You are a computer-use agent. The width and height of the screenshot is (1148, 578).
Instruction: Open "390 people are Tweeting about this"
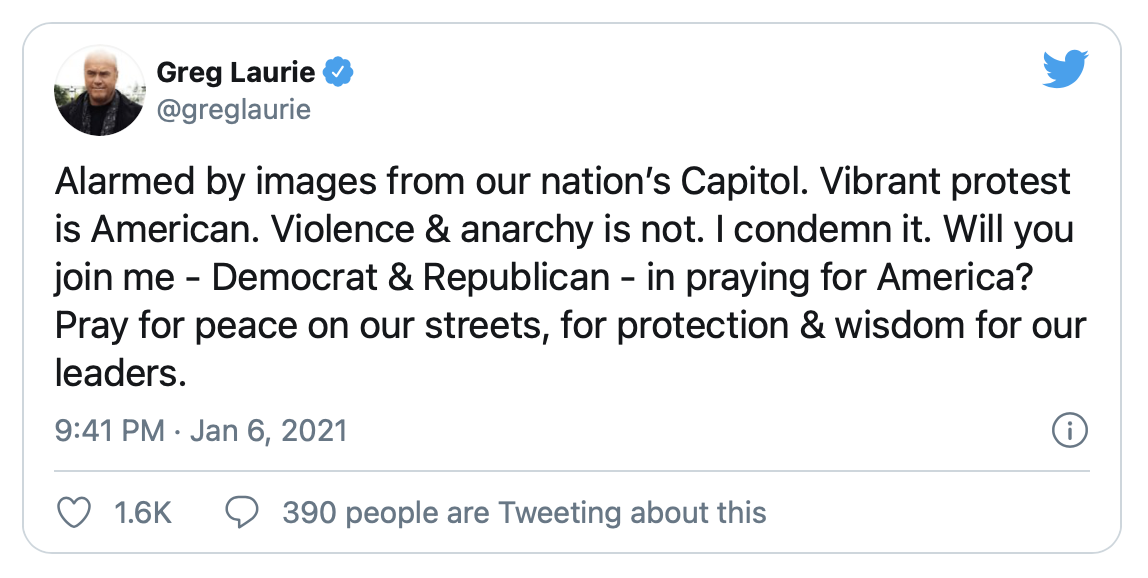[x=524, y=513]
